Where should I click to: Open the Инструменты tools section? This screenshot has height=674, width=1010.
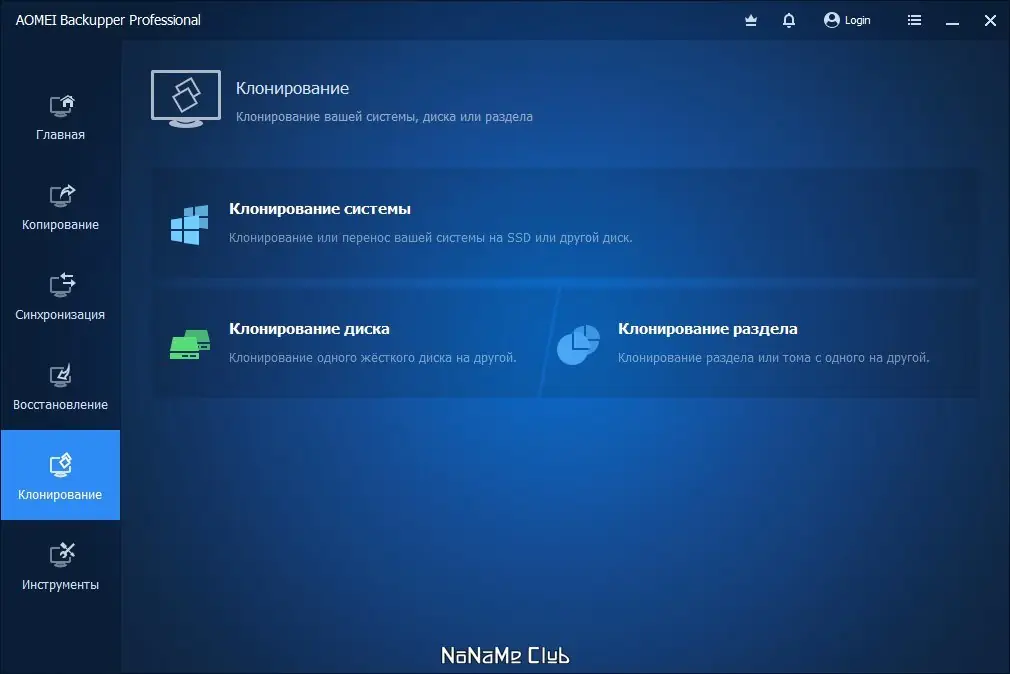[x=60, y=557]
